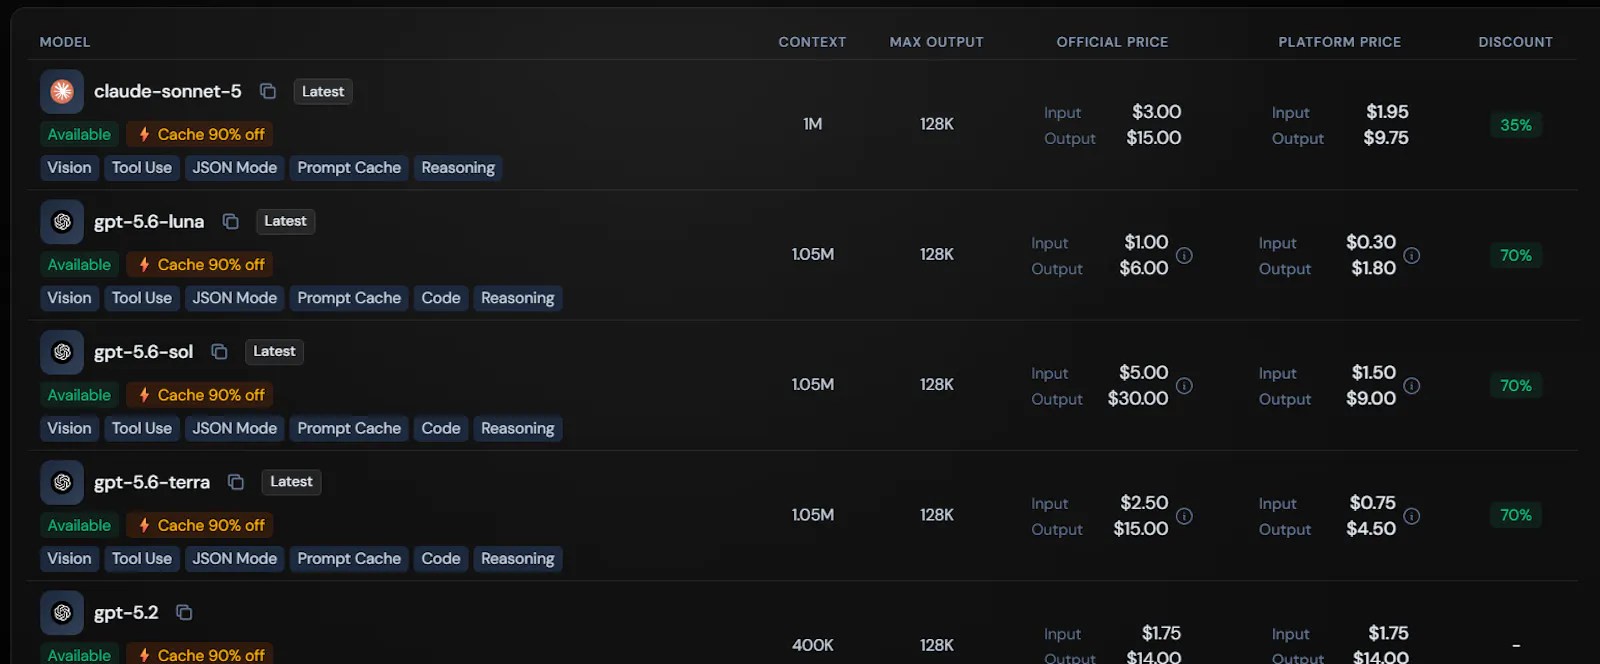Open platform price info for gpt-5.6-terra
1600x664 pixels.
tap(1412, 516)
